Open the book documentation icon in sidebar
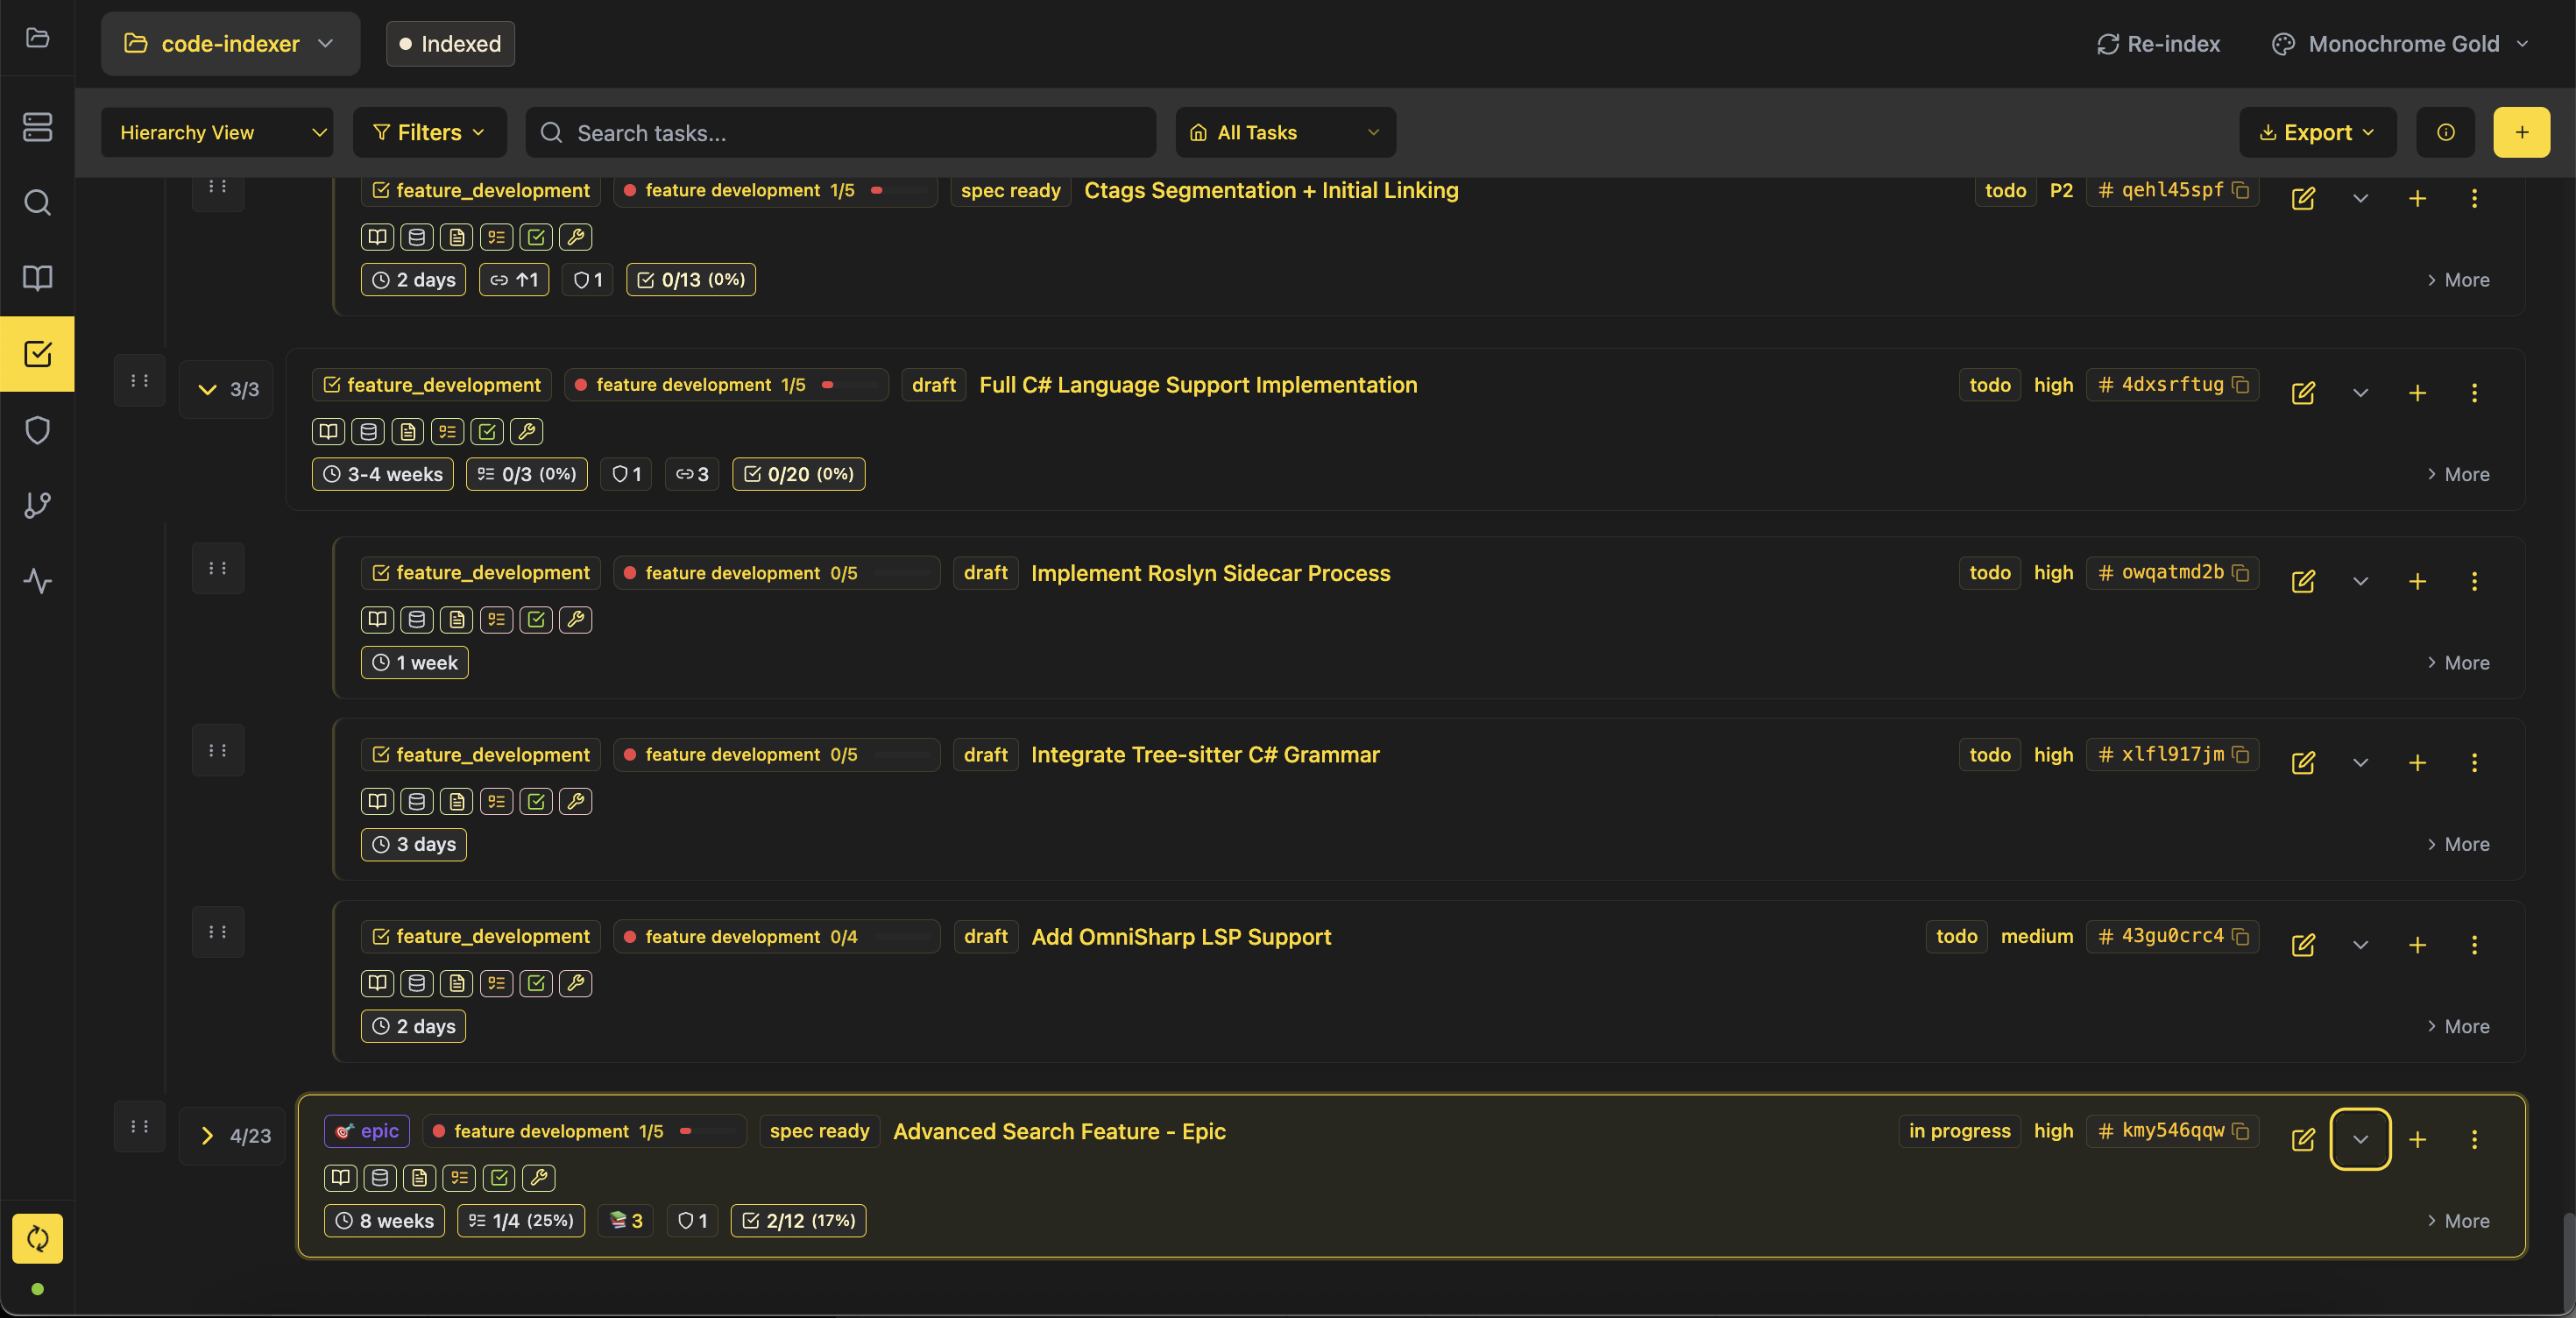Screen dimensions: 2576x1318 37,278
